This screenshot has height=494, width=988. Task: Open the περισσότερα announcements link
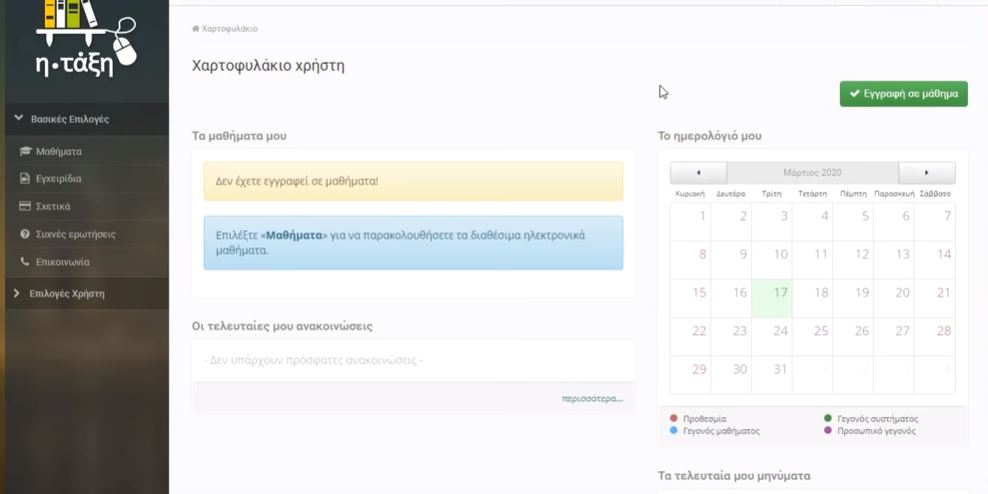click(592, 399)
